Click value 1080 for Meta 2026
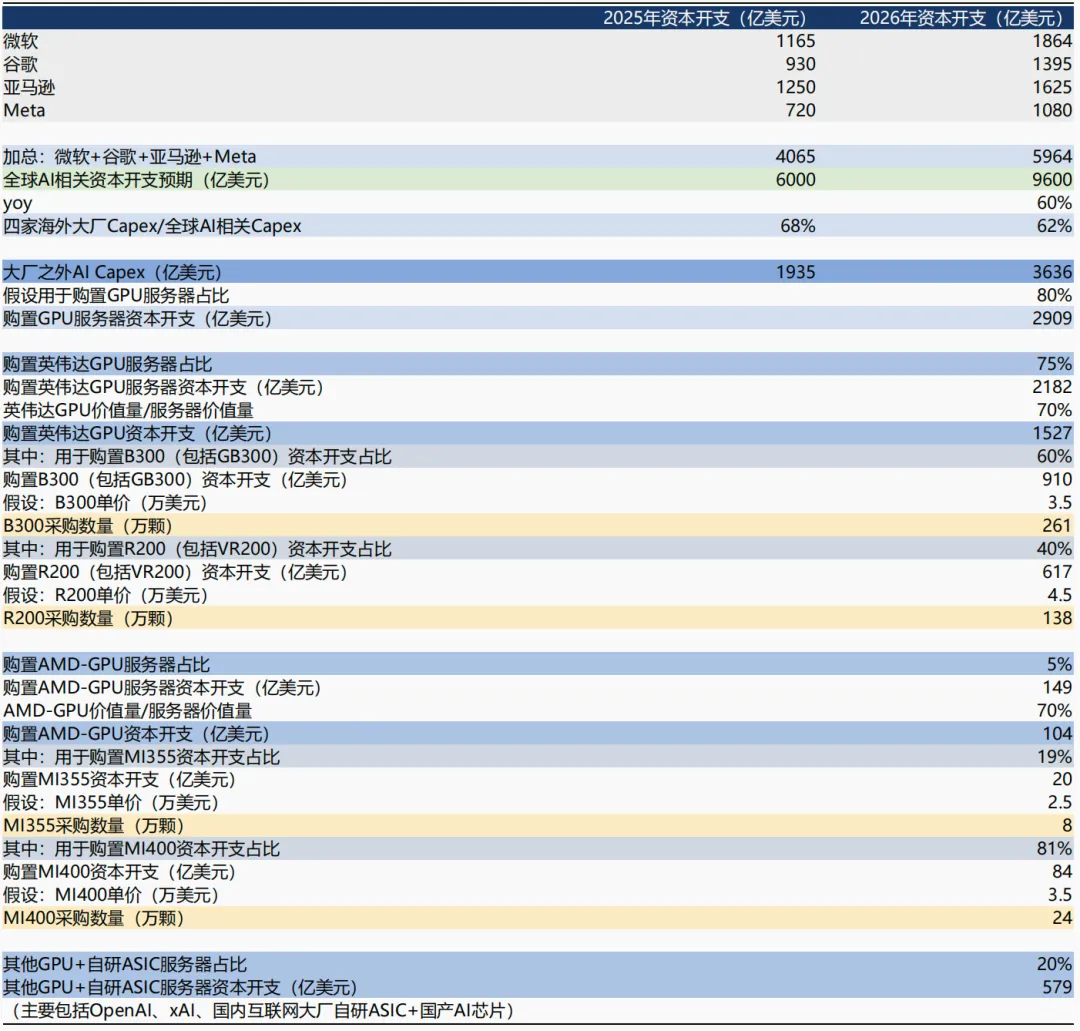This screenshot has width=1080, height=1031. coord(1052,110)
